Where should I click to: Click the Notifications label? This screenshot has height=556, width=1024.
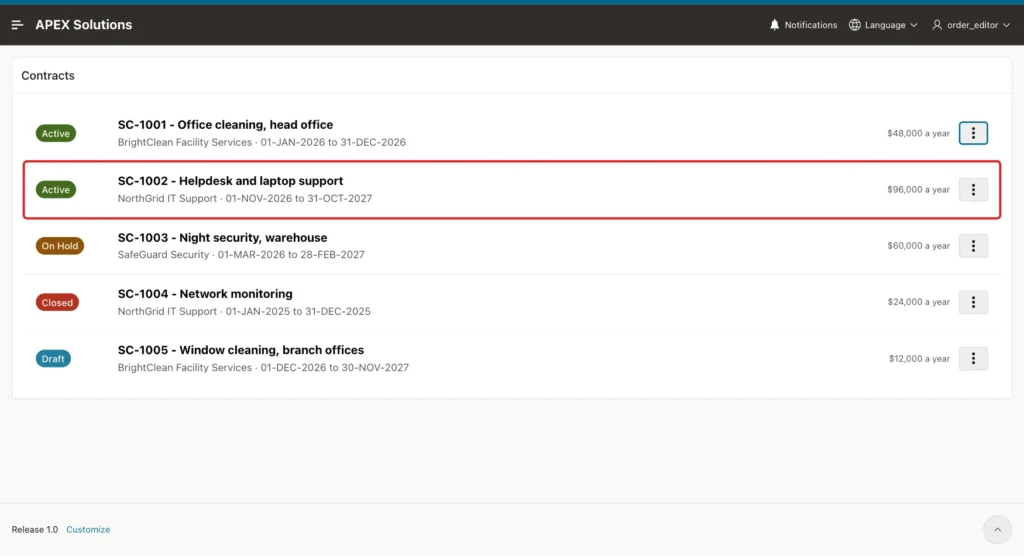click(810, 25)
